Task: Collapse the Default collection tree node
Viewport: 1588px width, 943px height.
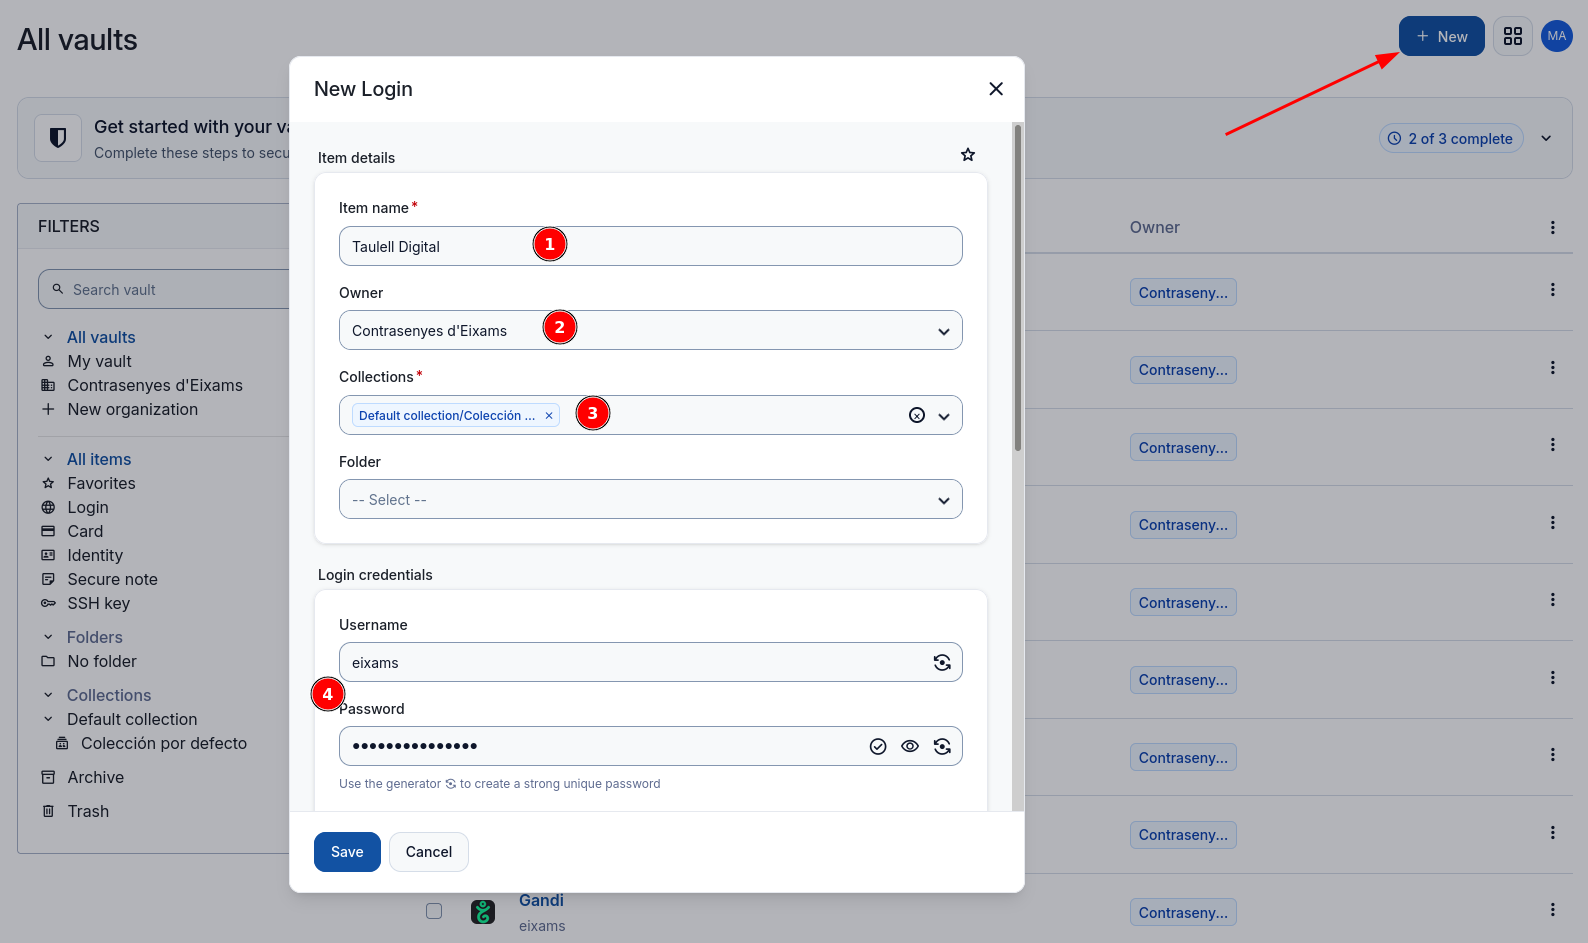Action: [48, 720]
